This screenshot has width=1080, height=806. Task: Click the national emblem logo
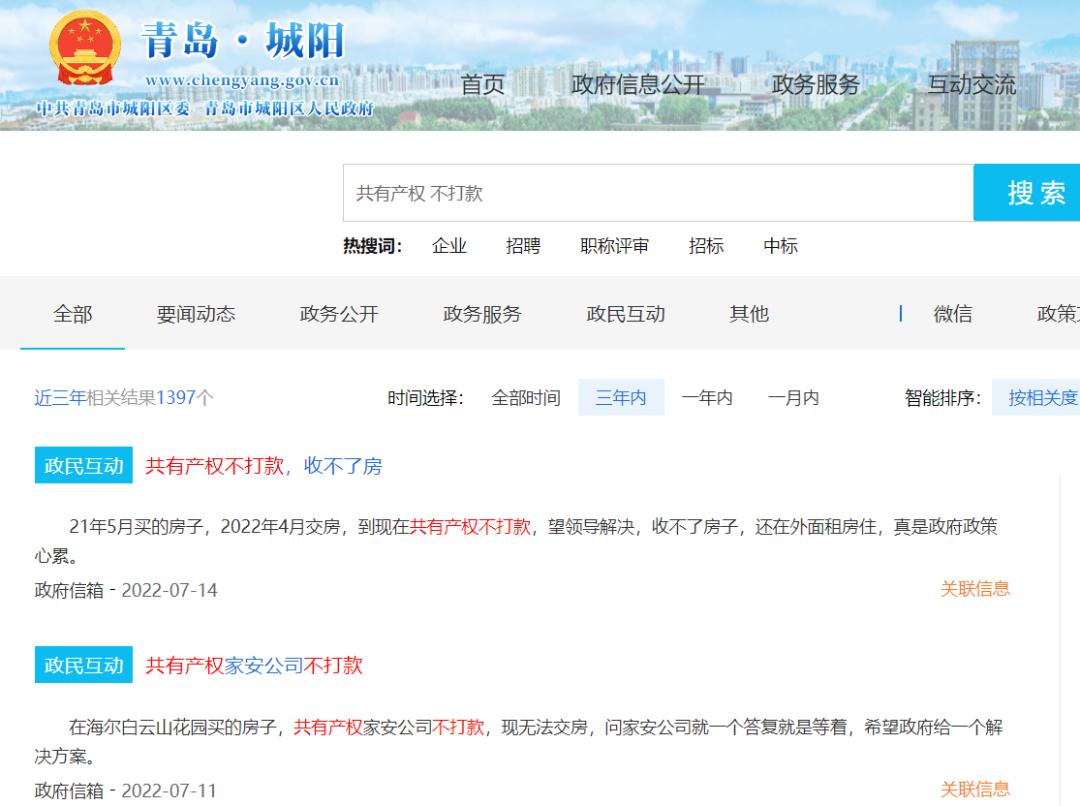[85, 49]
